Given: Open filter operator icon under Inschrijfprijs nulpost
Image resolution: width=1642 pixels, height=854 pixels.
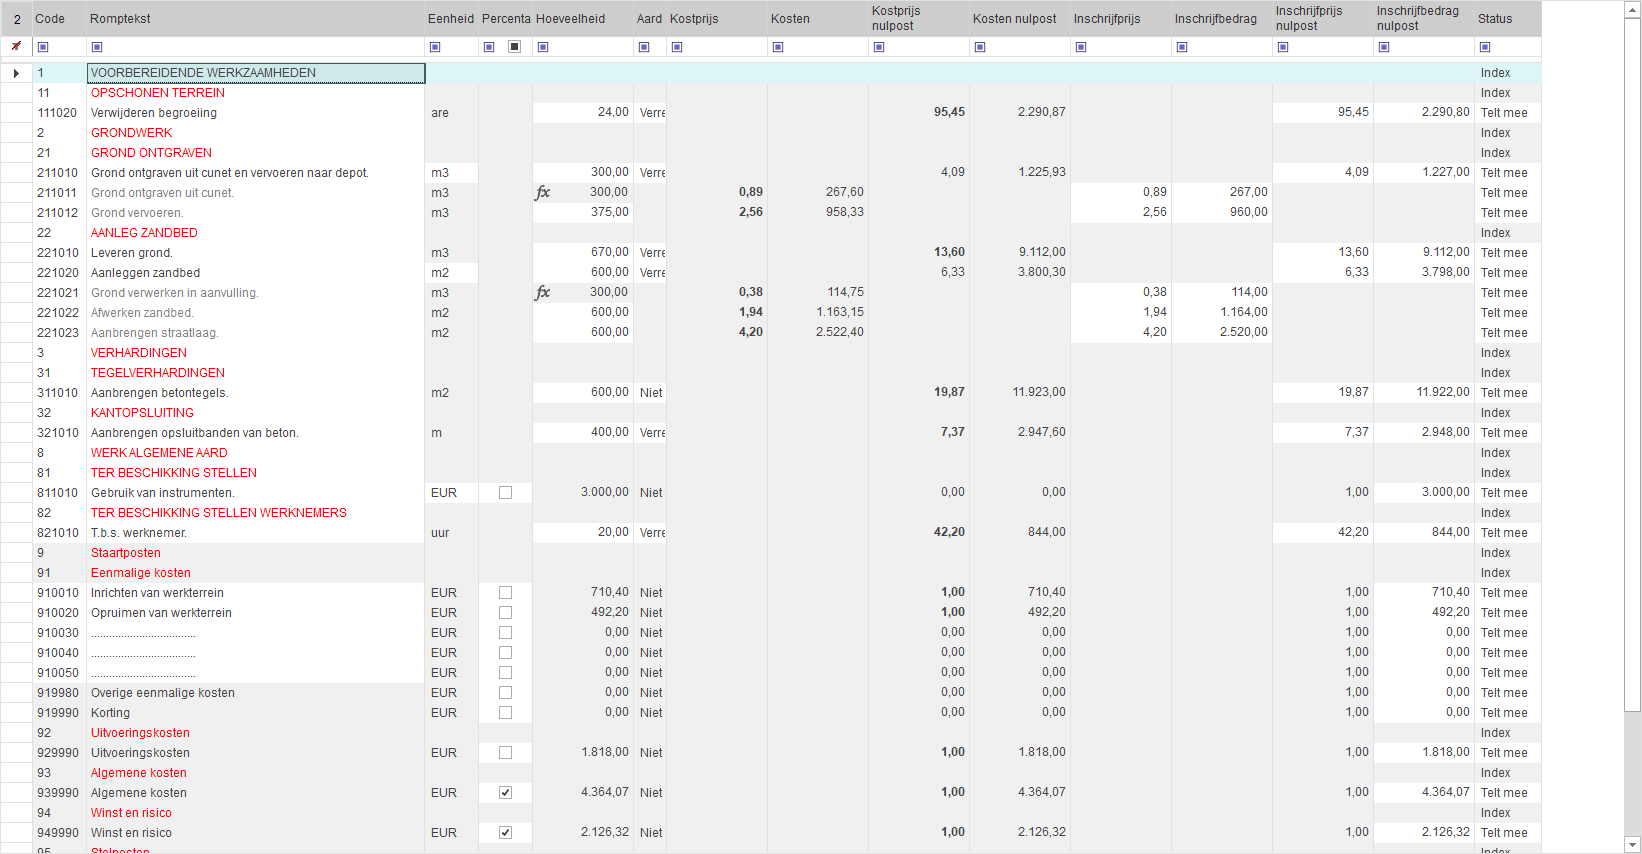Looking at the screenshot, I should 1283,47.
